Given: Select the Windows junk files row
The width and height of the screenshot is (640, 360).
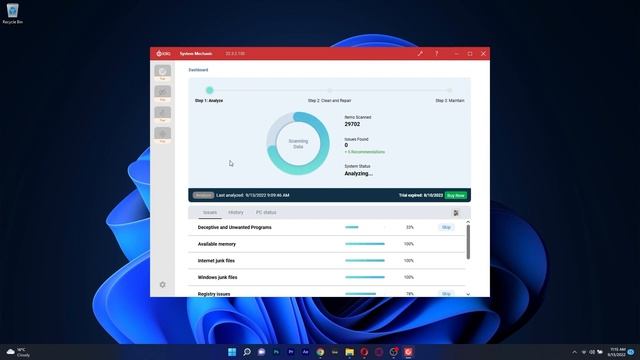Looking at the screenshot, I should coord(327,277).
